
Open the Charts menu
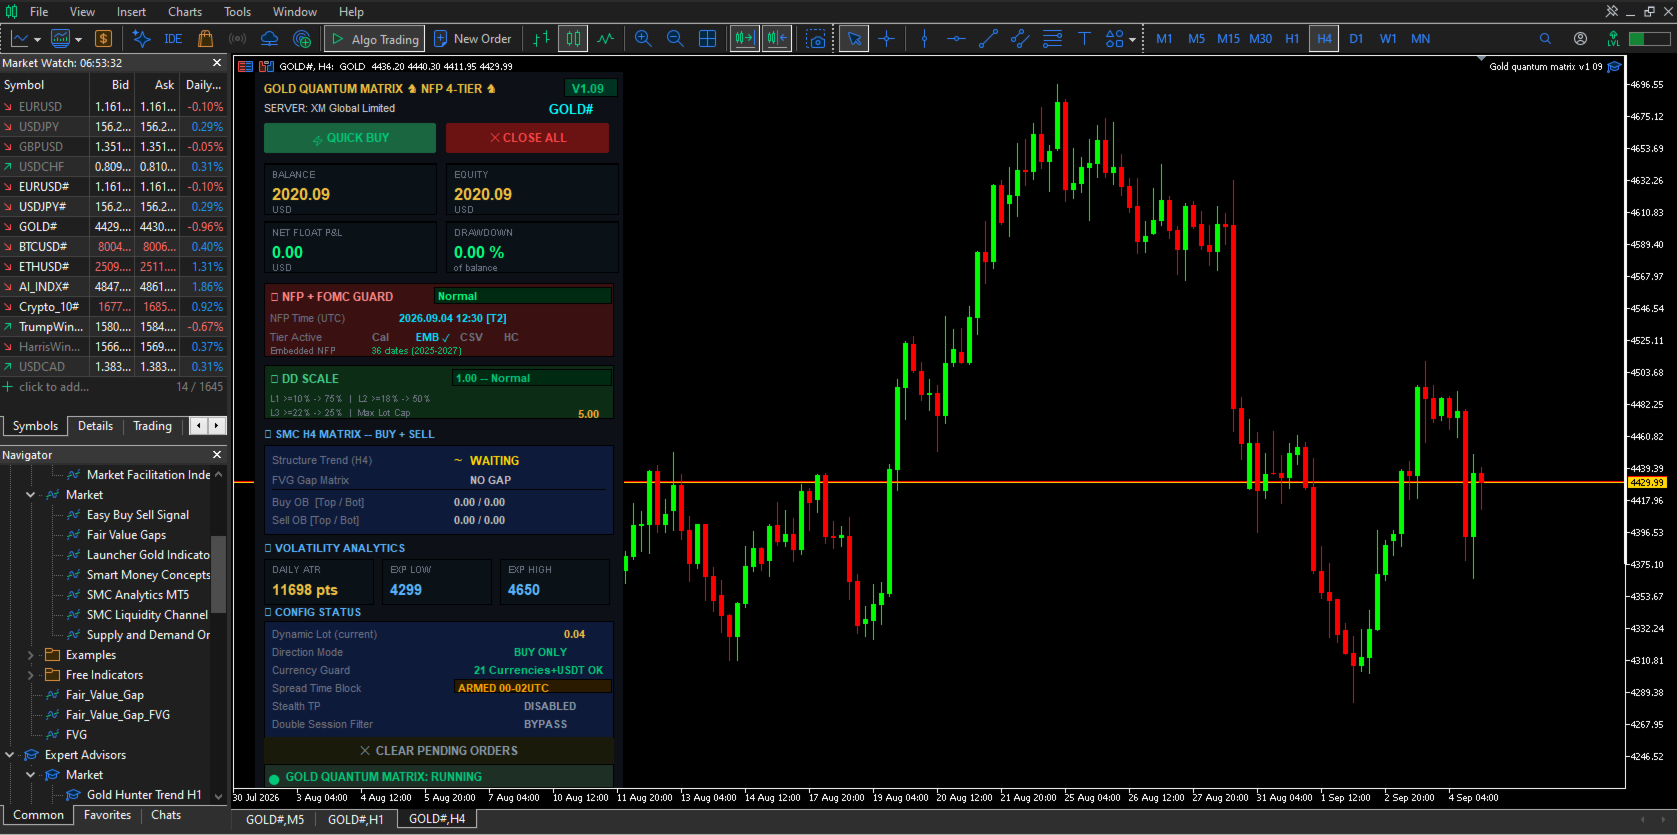click(185, 12)
